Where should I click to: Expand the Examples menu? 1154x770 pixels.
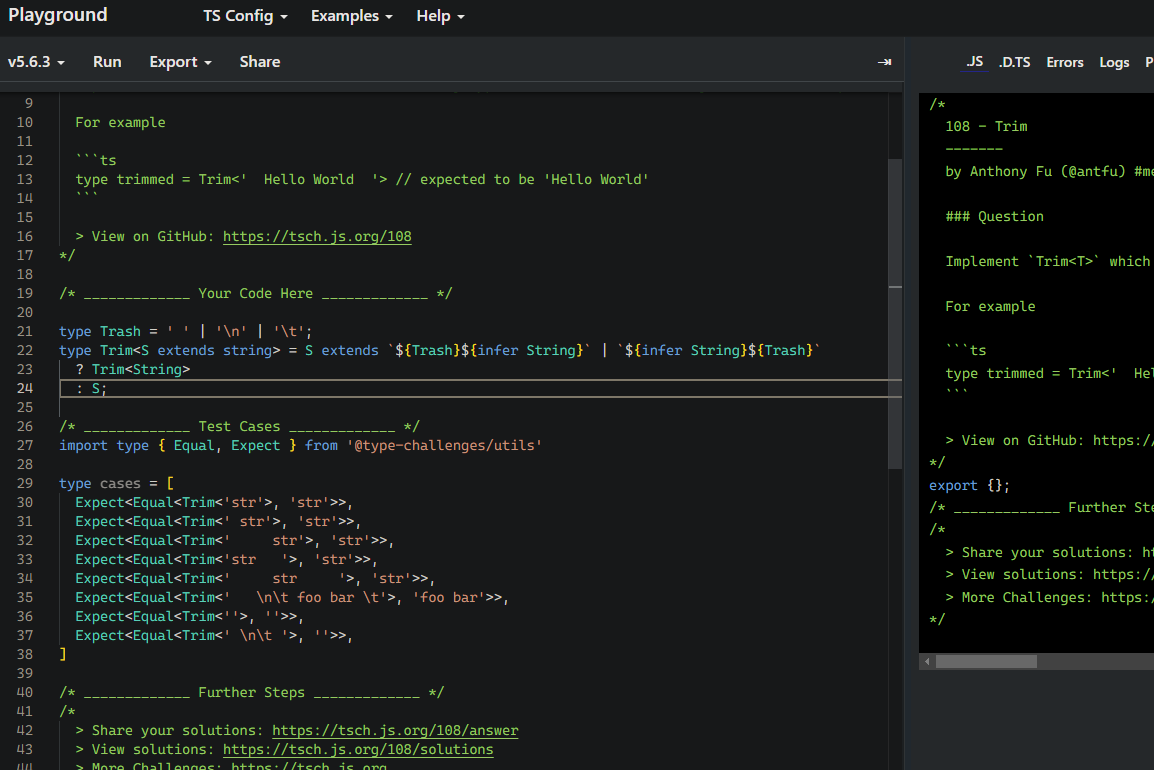point(351,16)
